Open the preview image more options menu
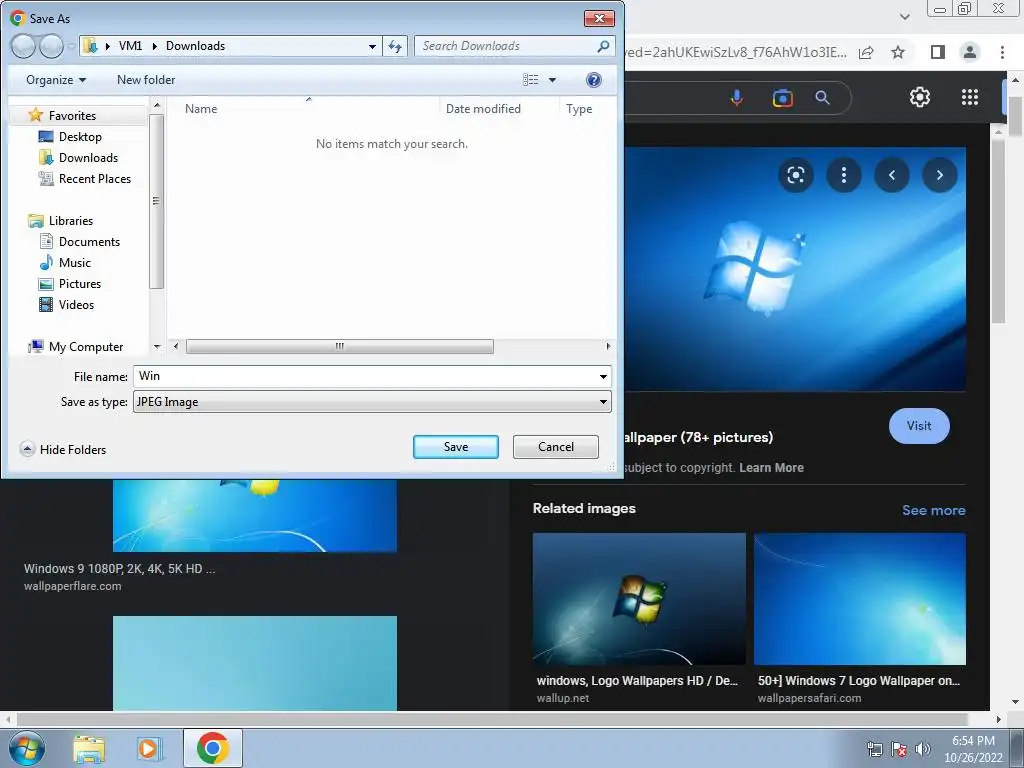Image resolution: width=1024 pixels, height=768 pixels. 844,175
